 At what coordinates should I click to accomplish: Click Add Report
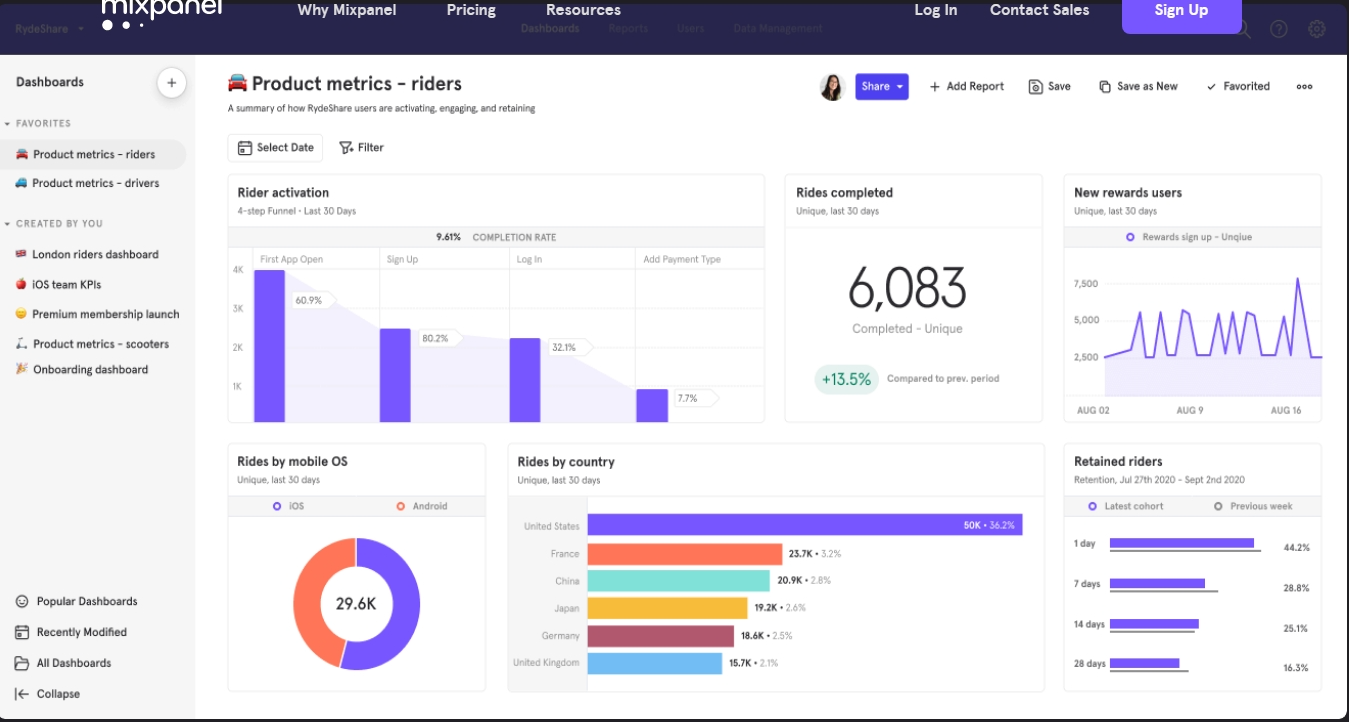[967, 87]
